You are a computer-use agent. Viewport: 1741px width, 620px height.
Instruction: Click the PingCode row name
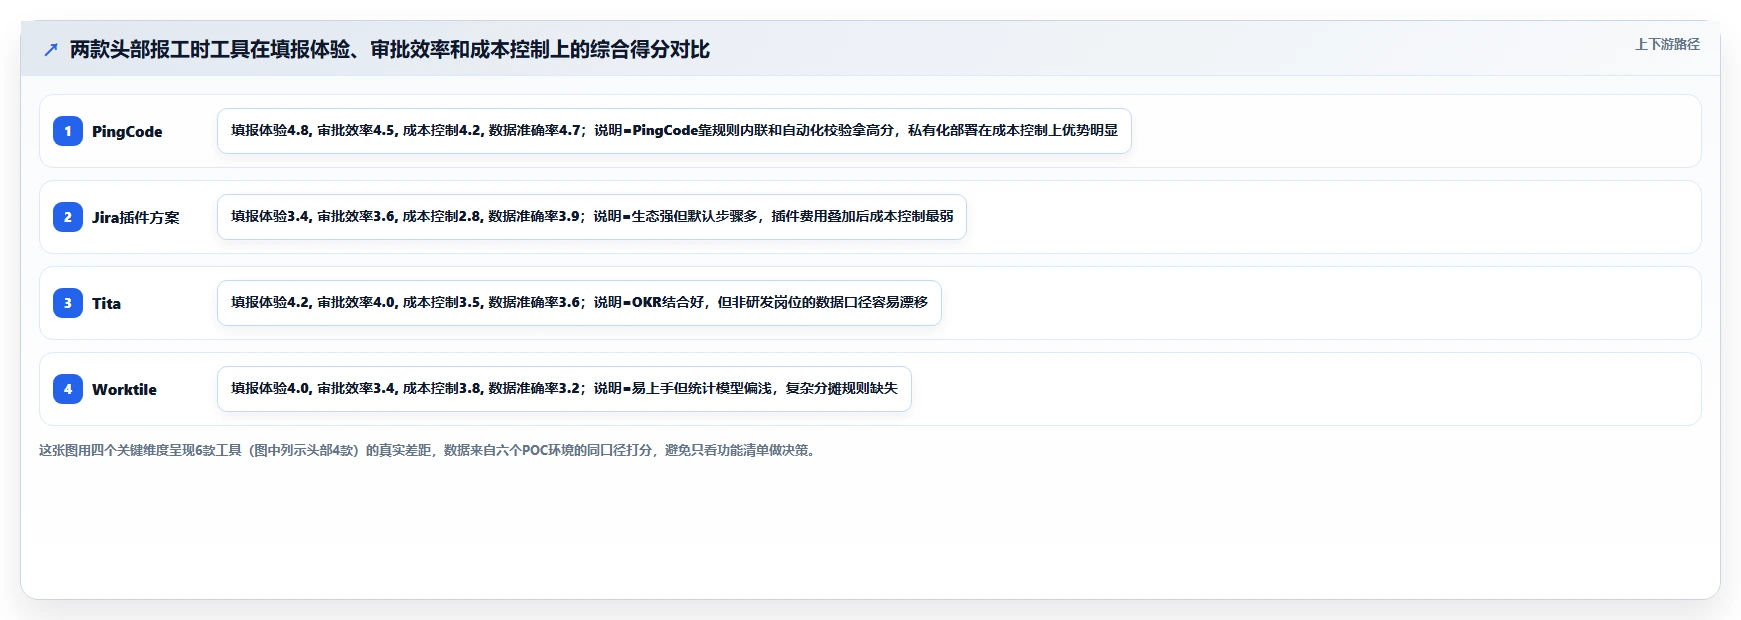coord(127,131)
